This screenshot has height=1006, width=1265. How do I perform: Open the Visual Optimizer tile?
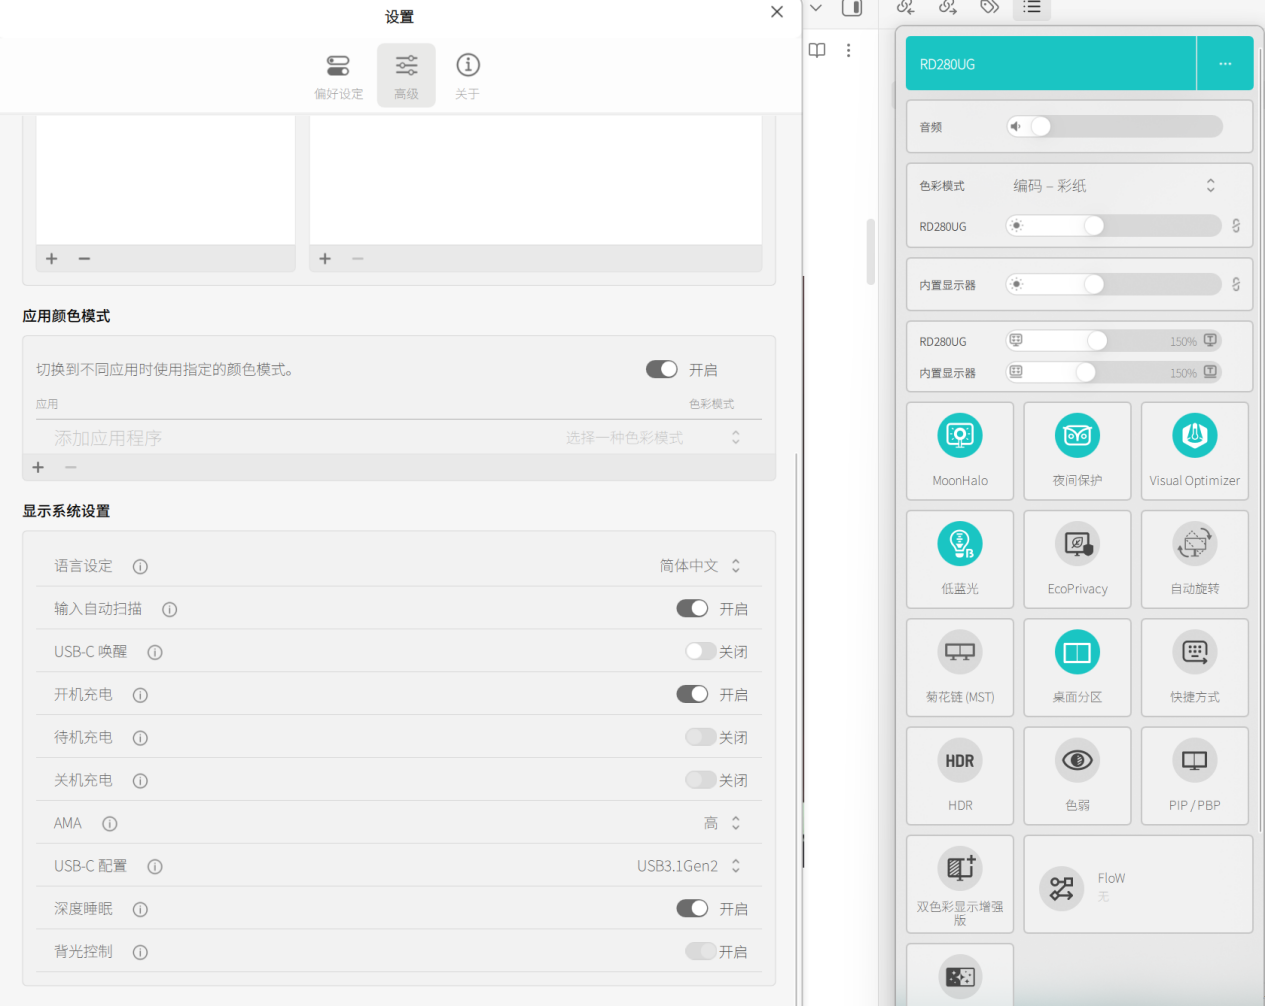(1194, 451)
